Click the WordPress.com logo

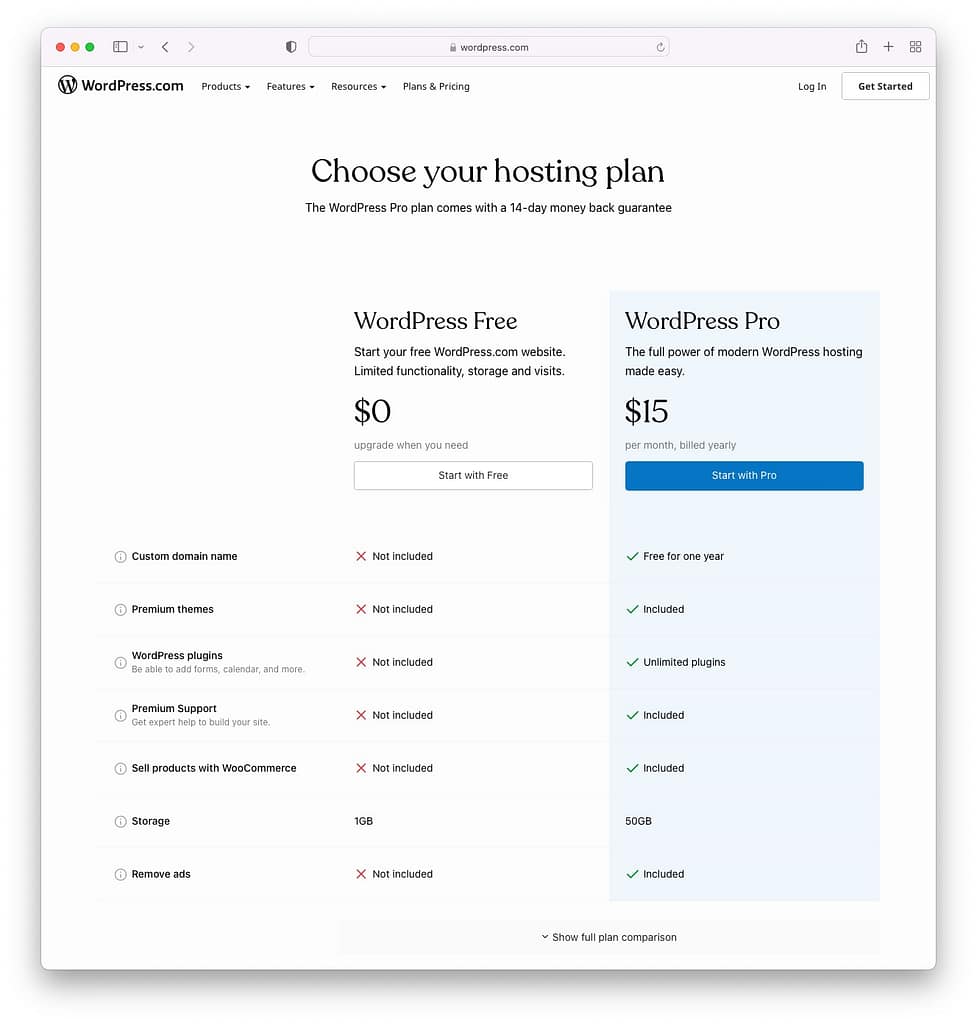(x=120, y=86)
